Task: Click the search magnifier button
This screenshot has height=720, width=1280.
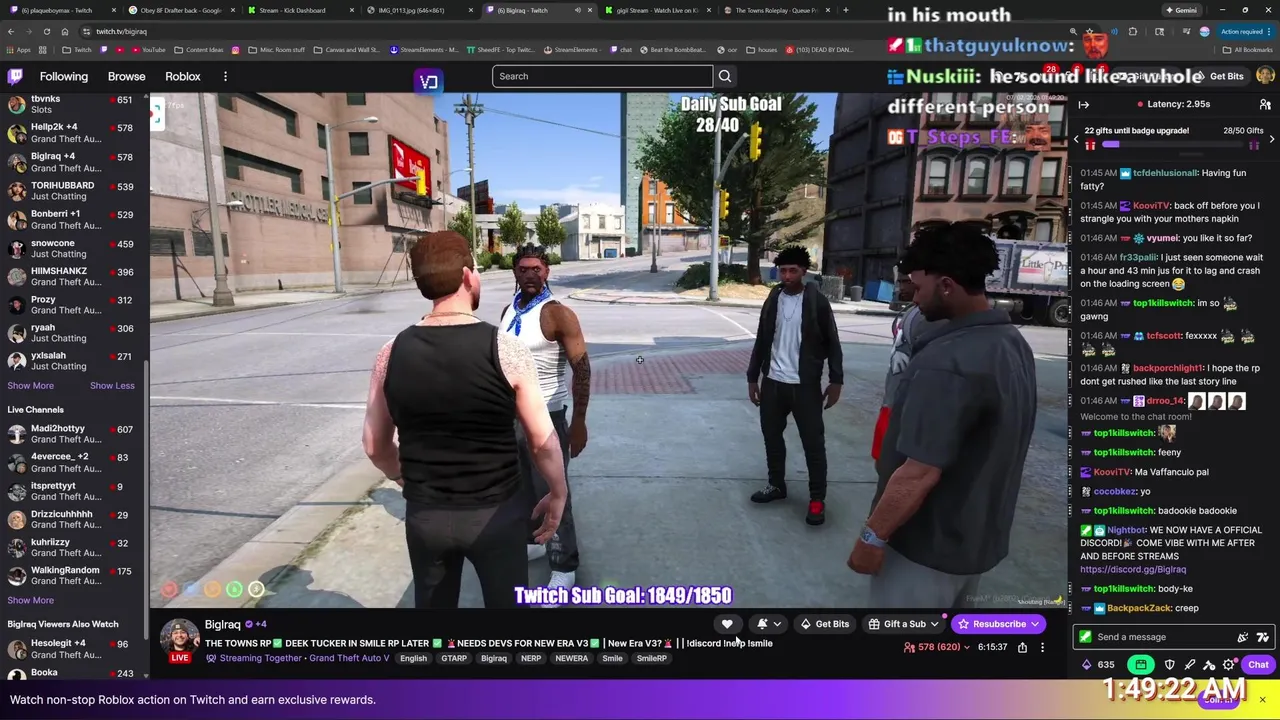Action: (725, 76)
